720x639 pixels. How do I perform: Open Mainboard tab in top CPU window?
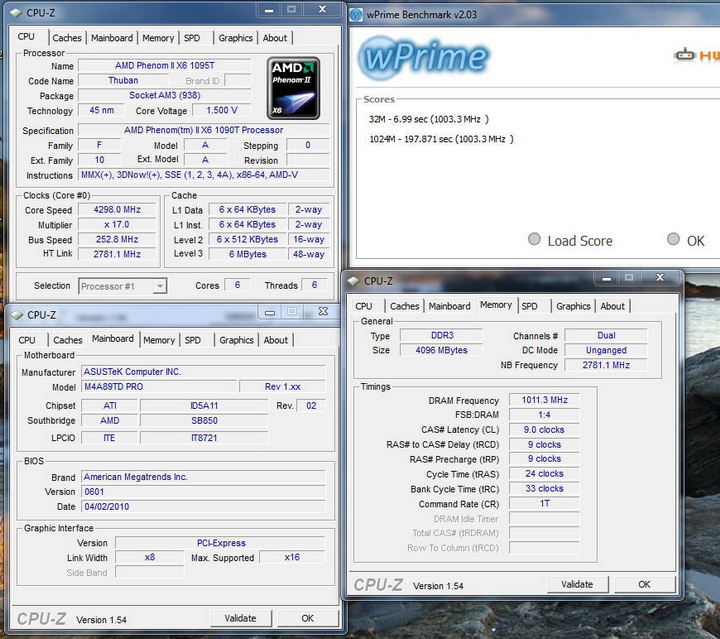(112, 38)
